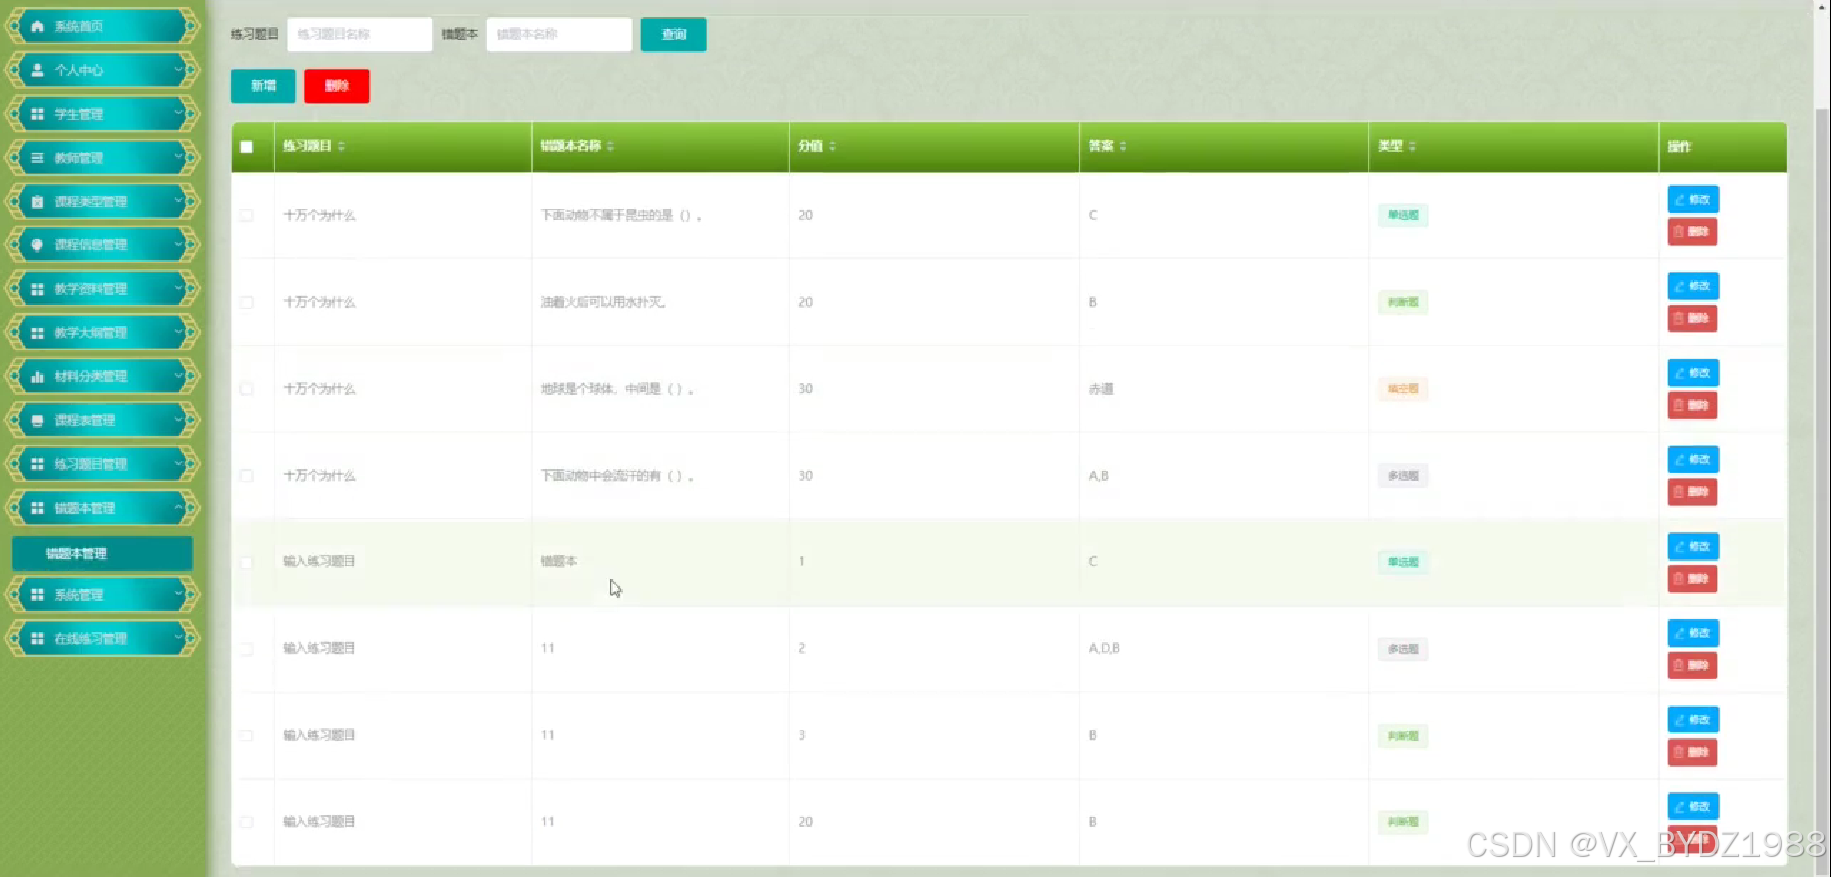Click 修改 for the 地球是个球体 row
Viewport: 1831px width, 877px height.
coord(1693,373)
